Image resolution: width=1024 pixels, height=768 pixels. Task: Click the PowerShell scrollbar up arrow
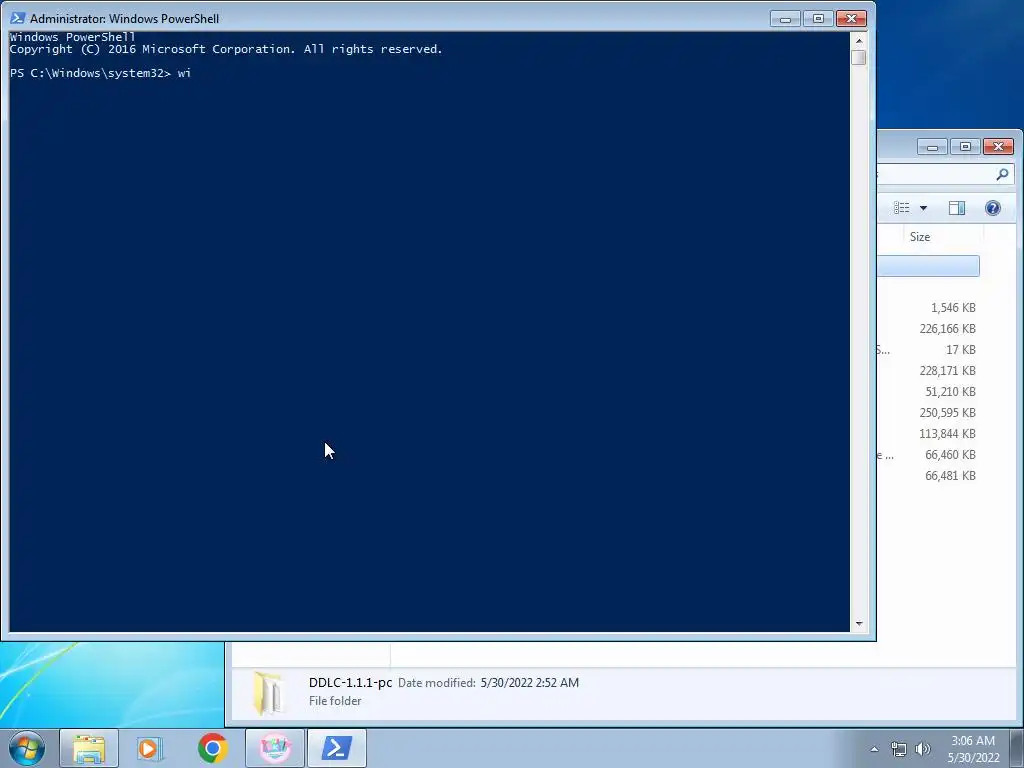[859, 40]
